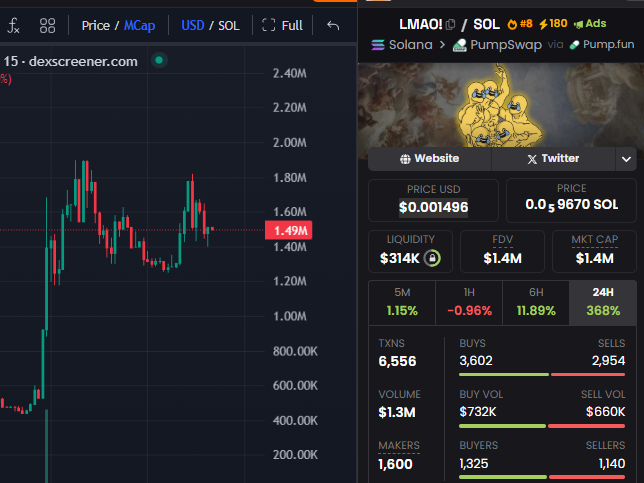Open the token Website link
Image resolution: width=644 pixels, height=483 pixels.
tap(430, 159)
